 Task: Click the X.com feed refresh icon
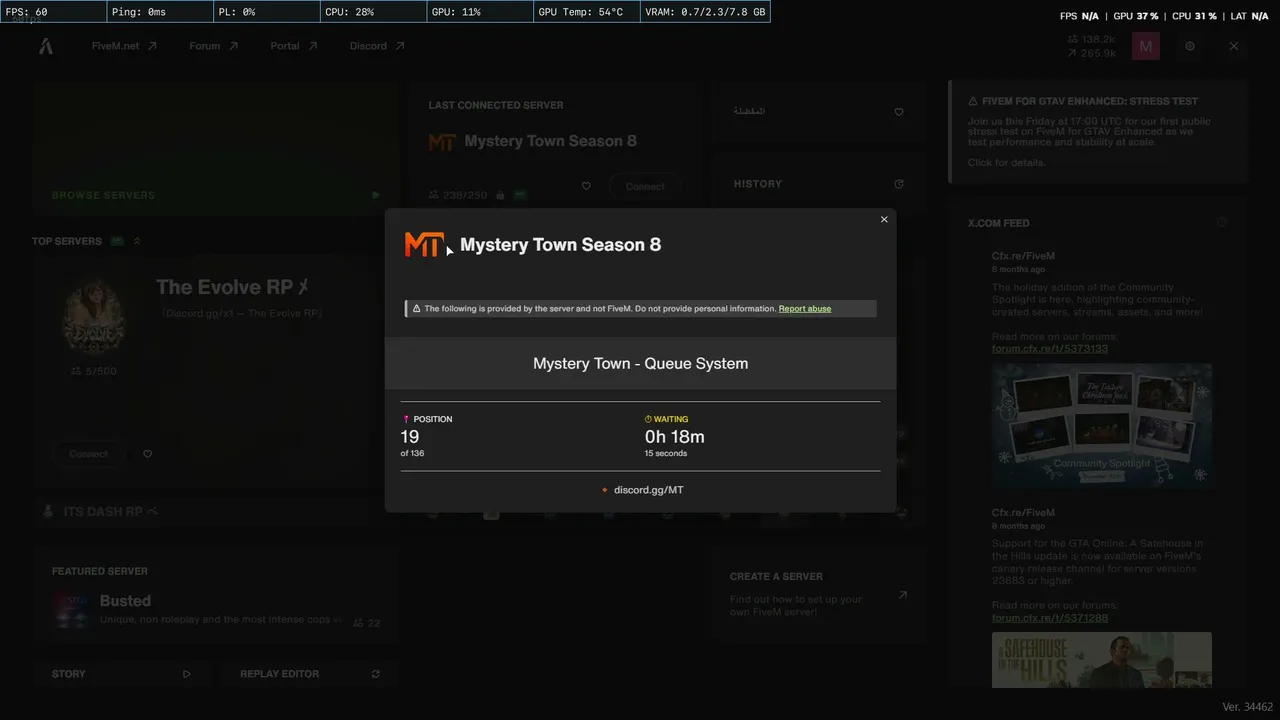click(x=1222, y=223)
